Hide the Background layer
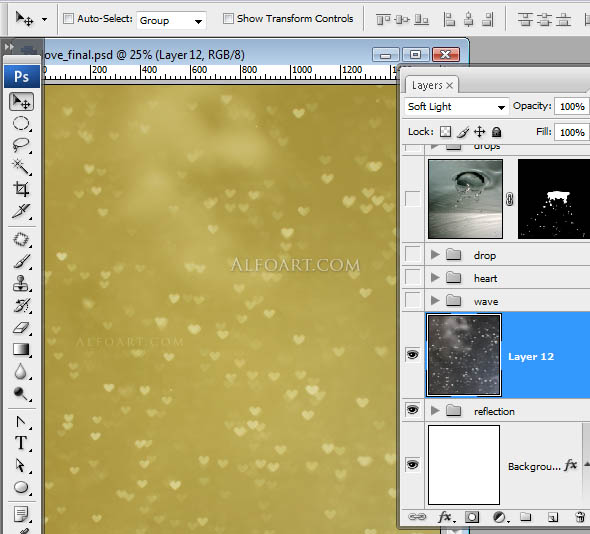The height and width of the screenshot is (534, 590). (x=412, y=464)
